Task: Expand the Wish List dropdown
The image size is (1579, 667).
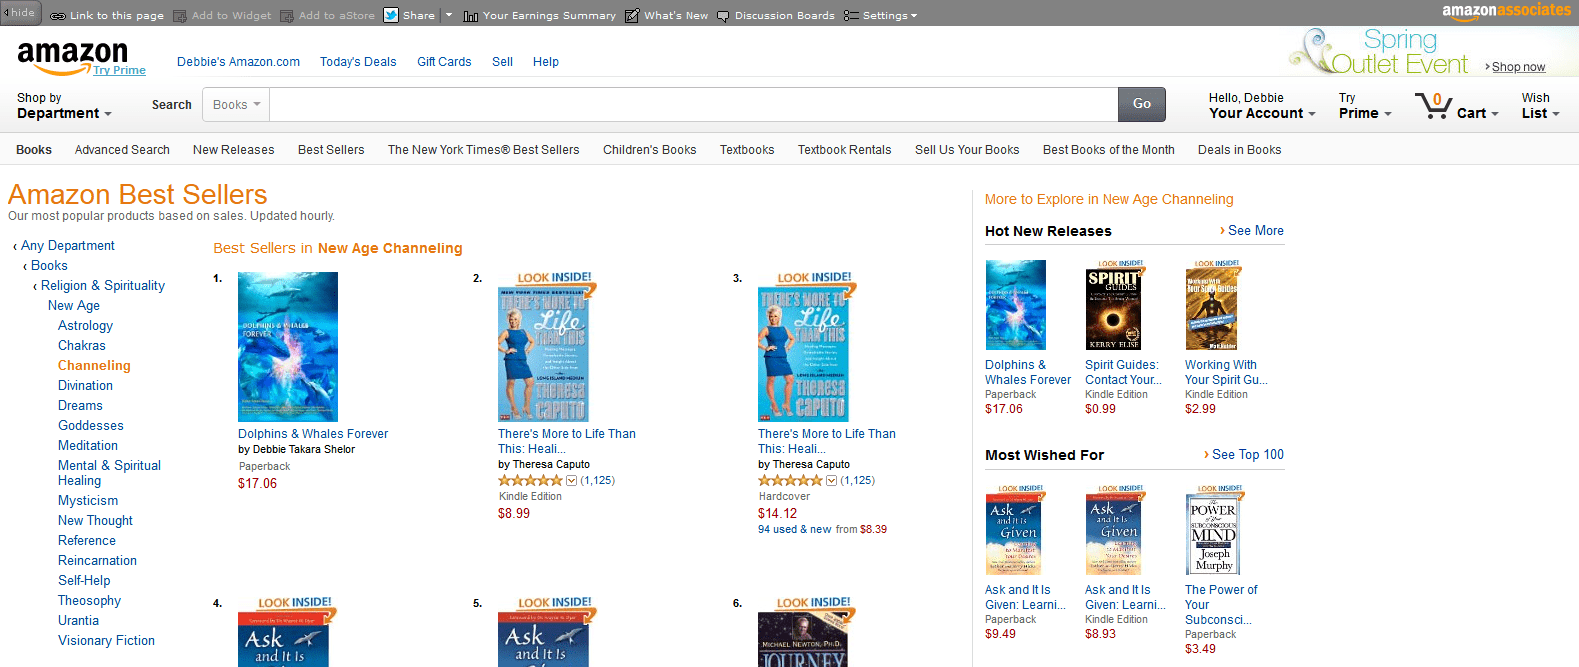Action: point(1540,106)
